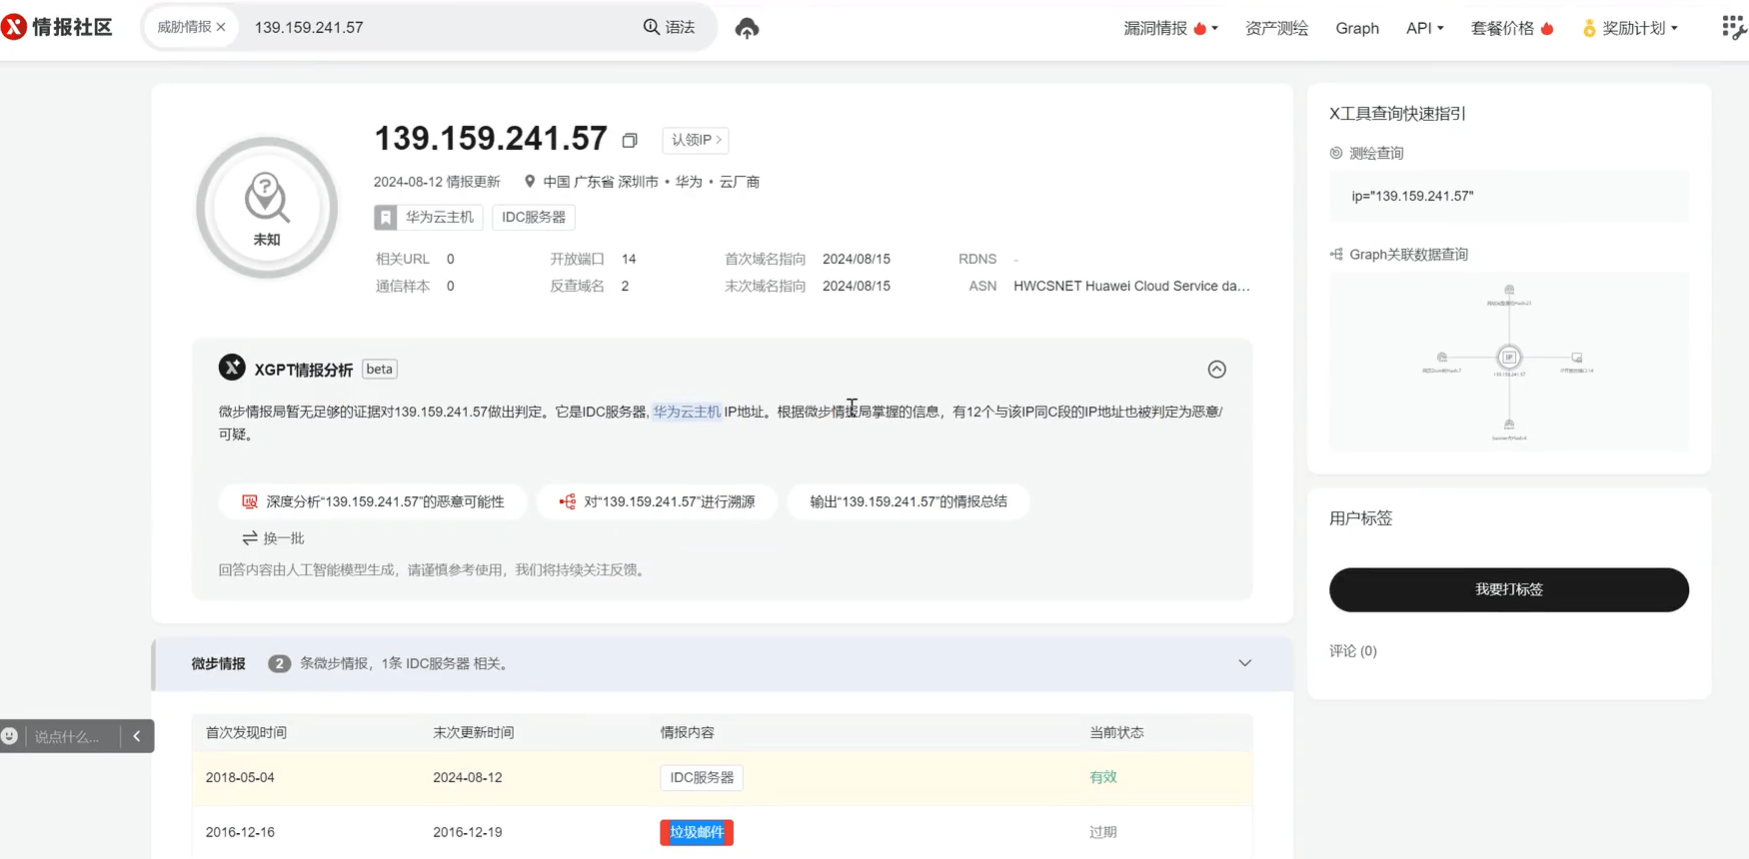1749x859 pixels.
Task: Click the ip="139.159.241.57" query box
Action: (x=1509, y=196)
